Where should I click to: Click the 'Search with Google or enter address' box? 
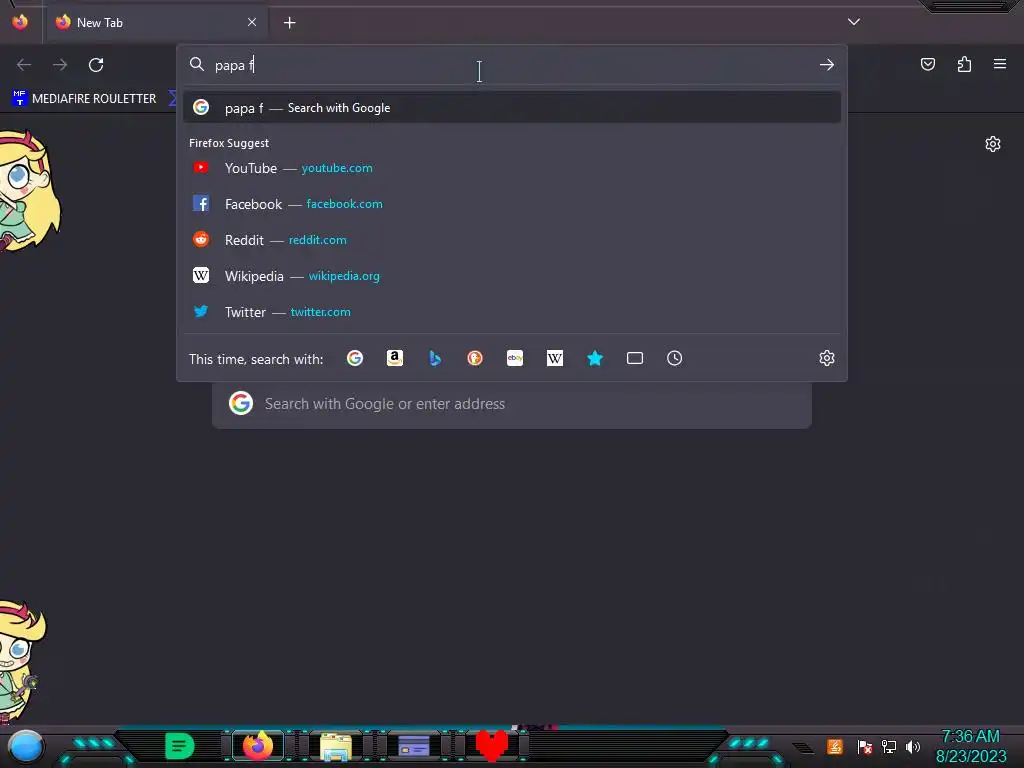click(x=512, y=404)
